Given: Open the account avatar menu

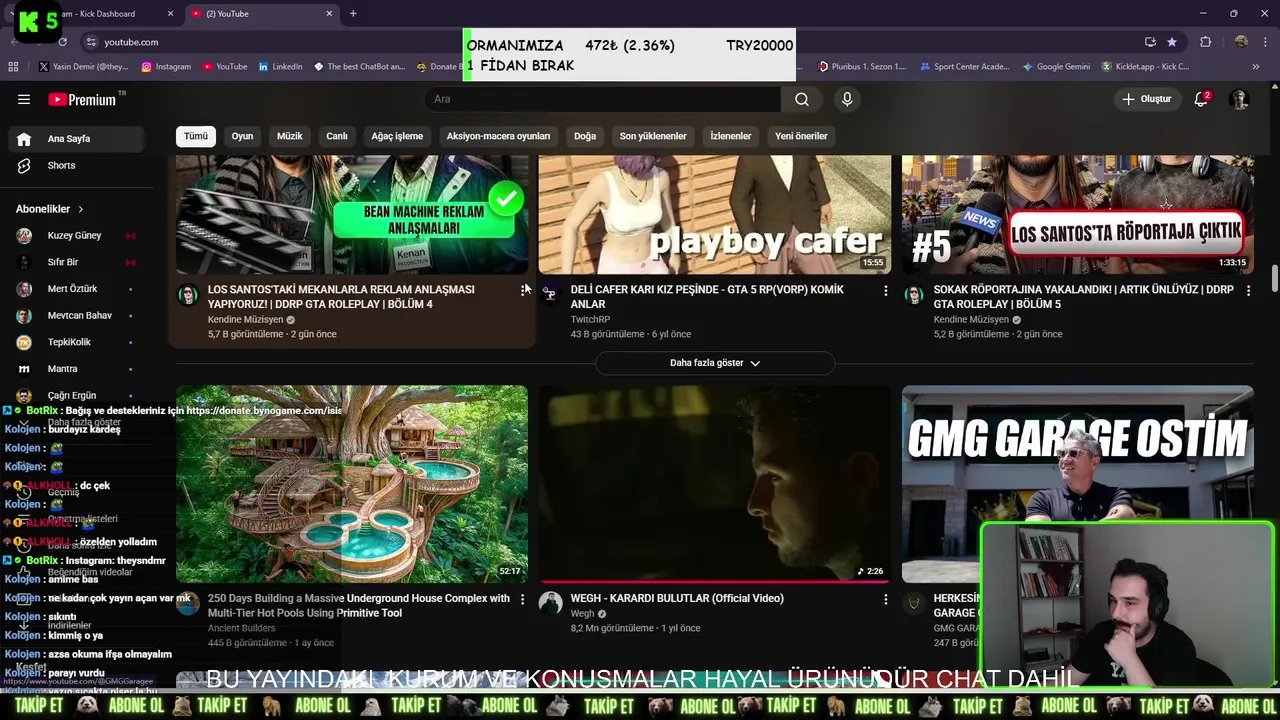Looking at the screenshot, I should click(x=1239, y=99).
